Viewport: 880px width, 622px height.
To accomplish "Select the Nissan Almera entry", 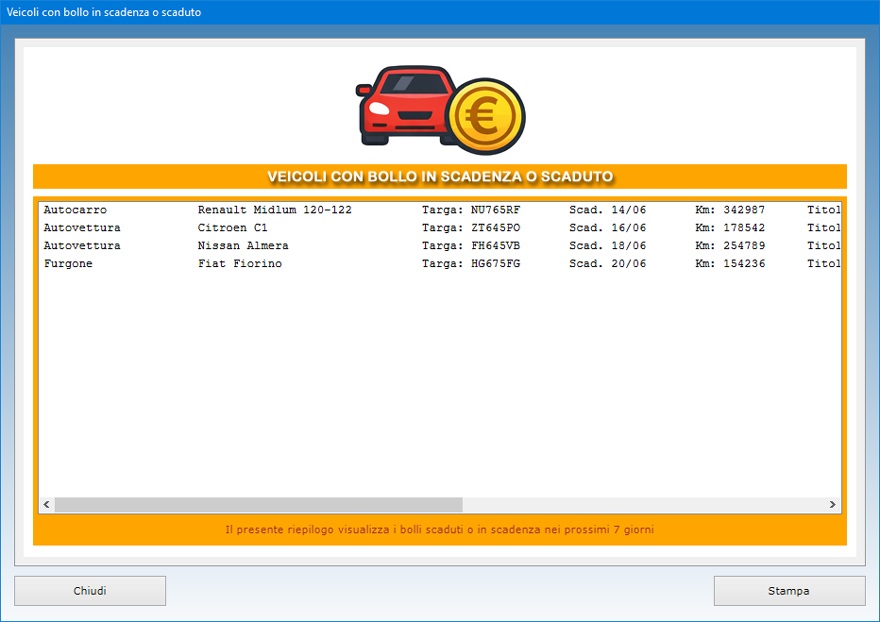I will pyautogui.click(x=243, y=246).
